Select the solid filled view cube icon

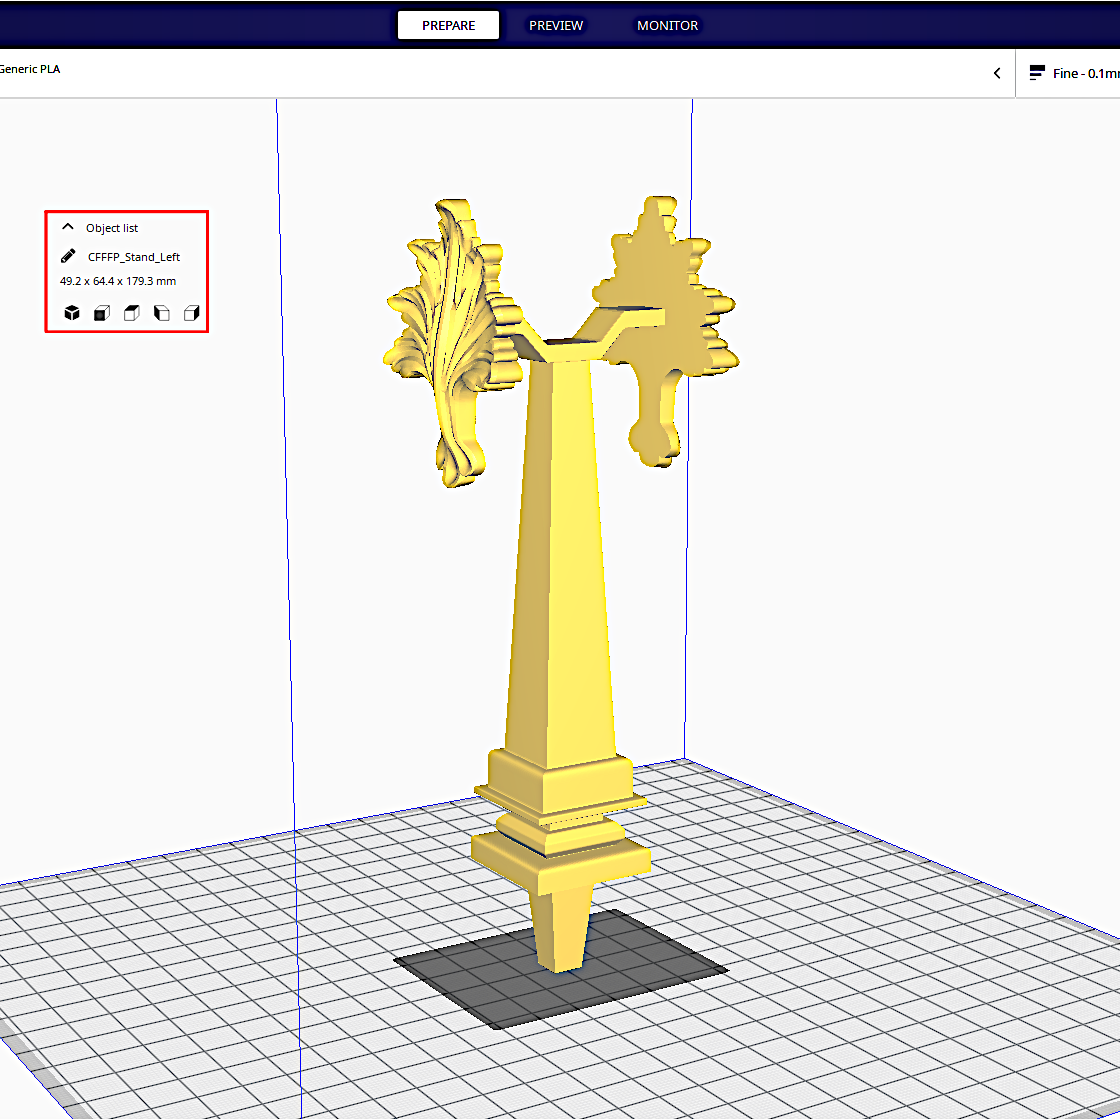tap(72, 312)
